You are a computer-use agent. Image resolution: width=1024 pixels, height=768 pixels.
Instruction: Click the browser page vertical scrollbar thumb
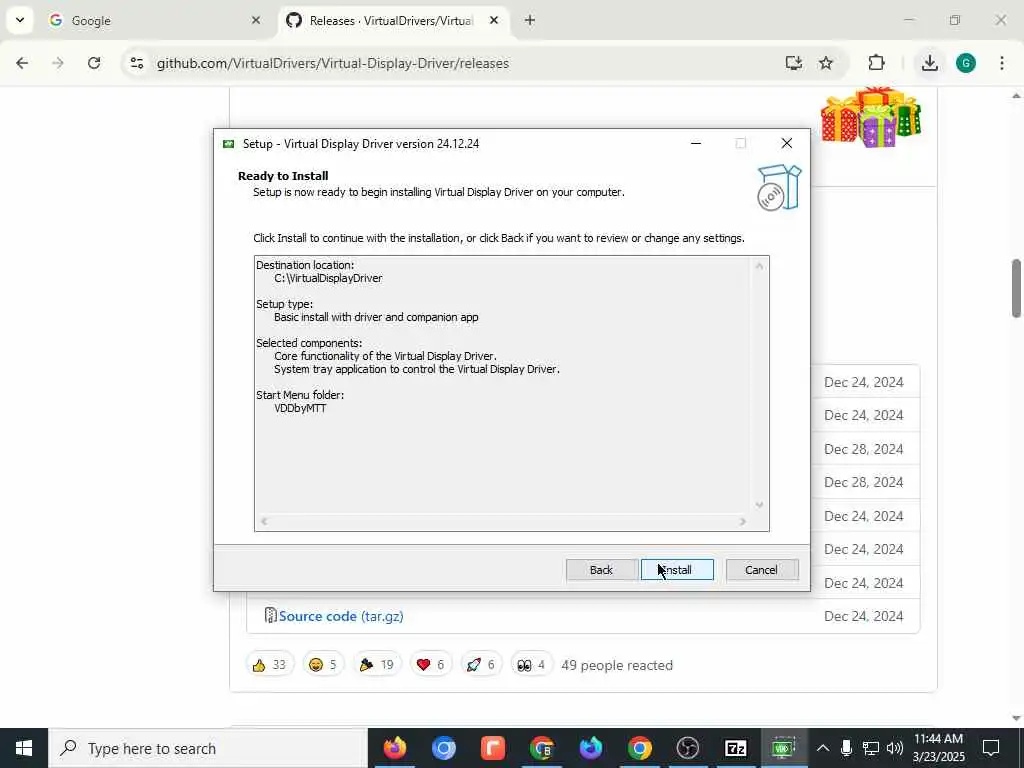click(1017, 288)
